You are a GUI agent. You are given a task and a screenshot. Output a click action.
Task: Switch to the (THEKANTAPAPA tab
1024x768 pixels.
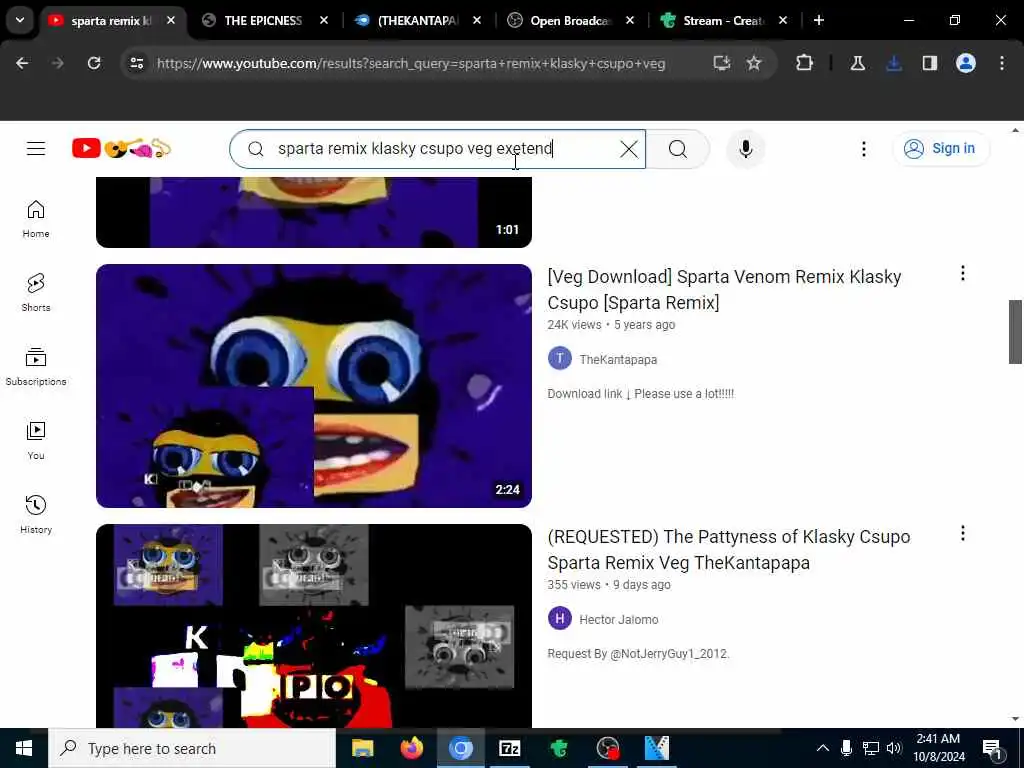click(x=418, y=20)
